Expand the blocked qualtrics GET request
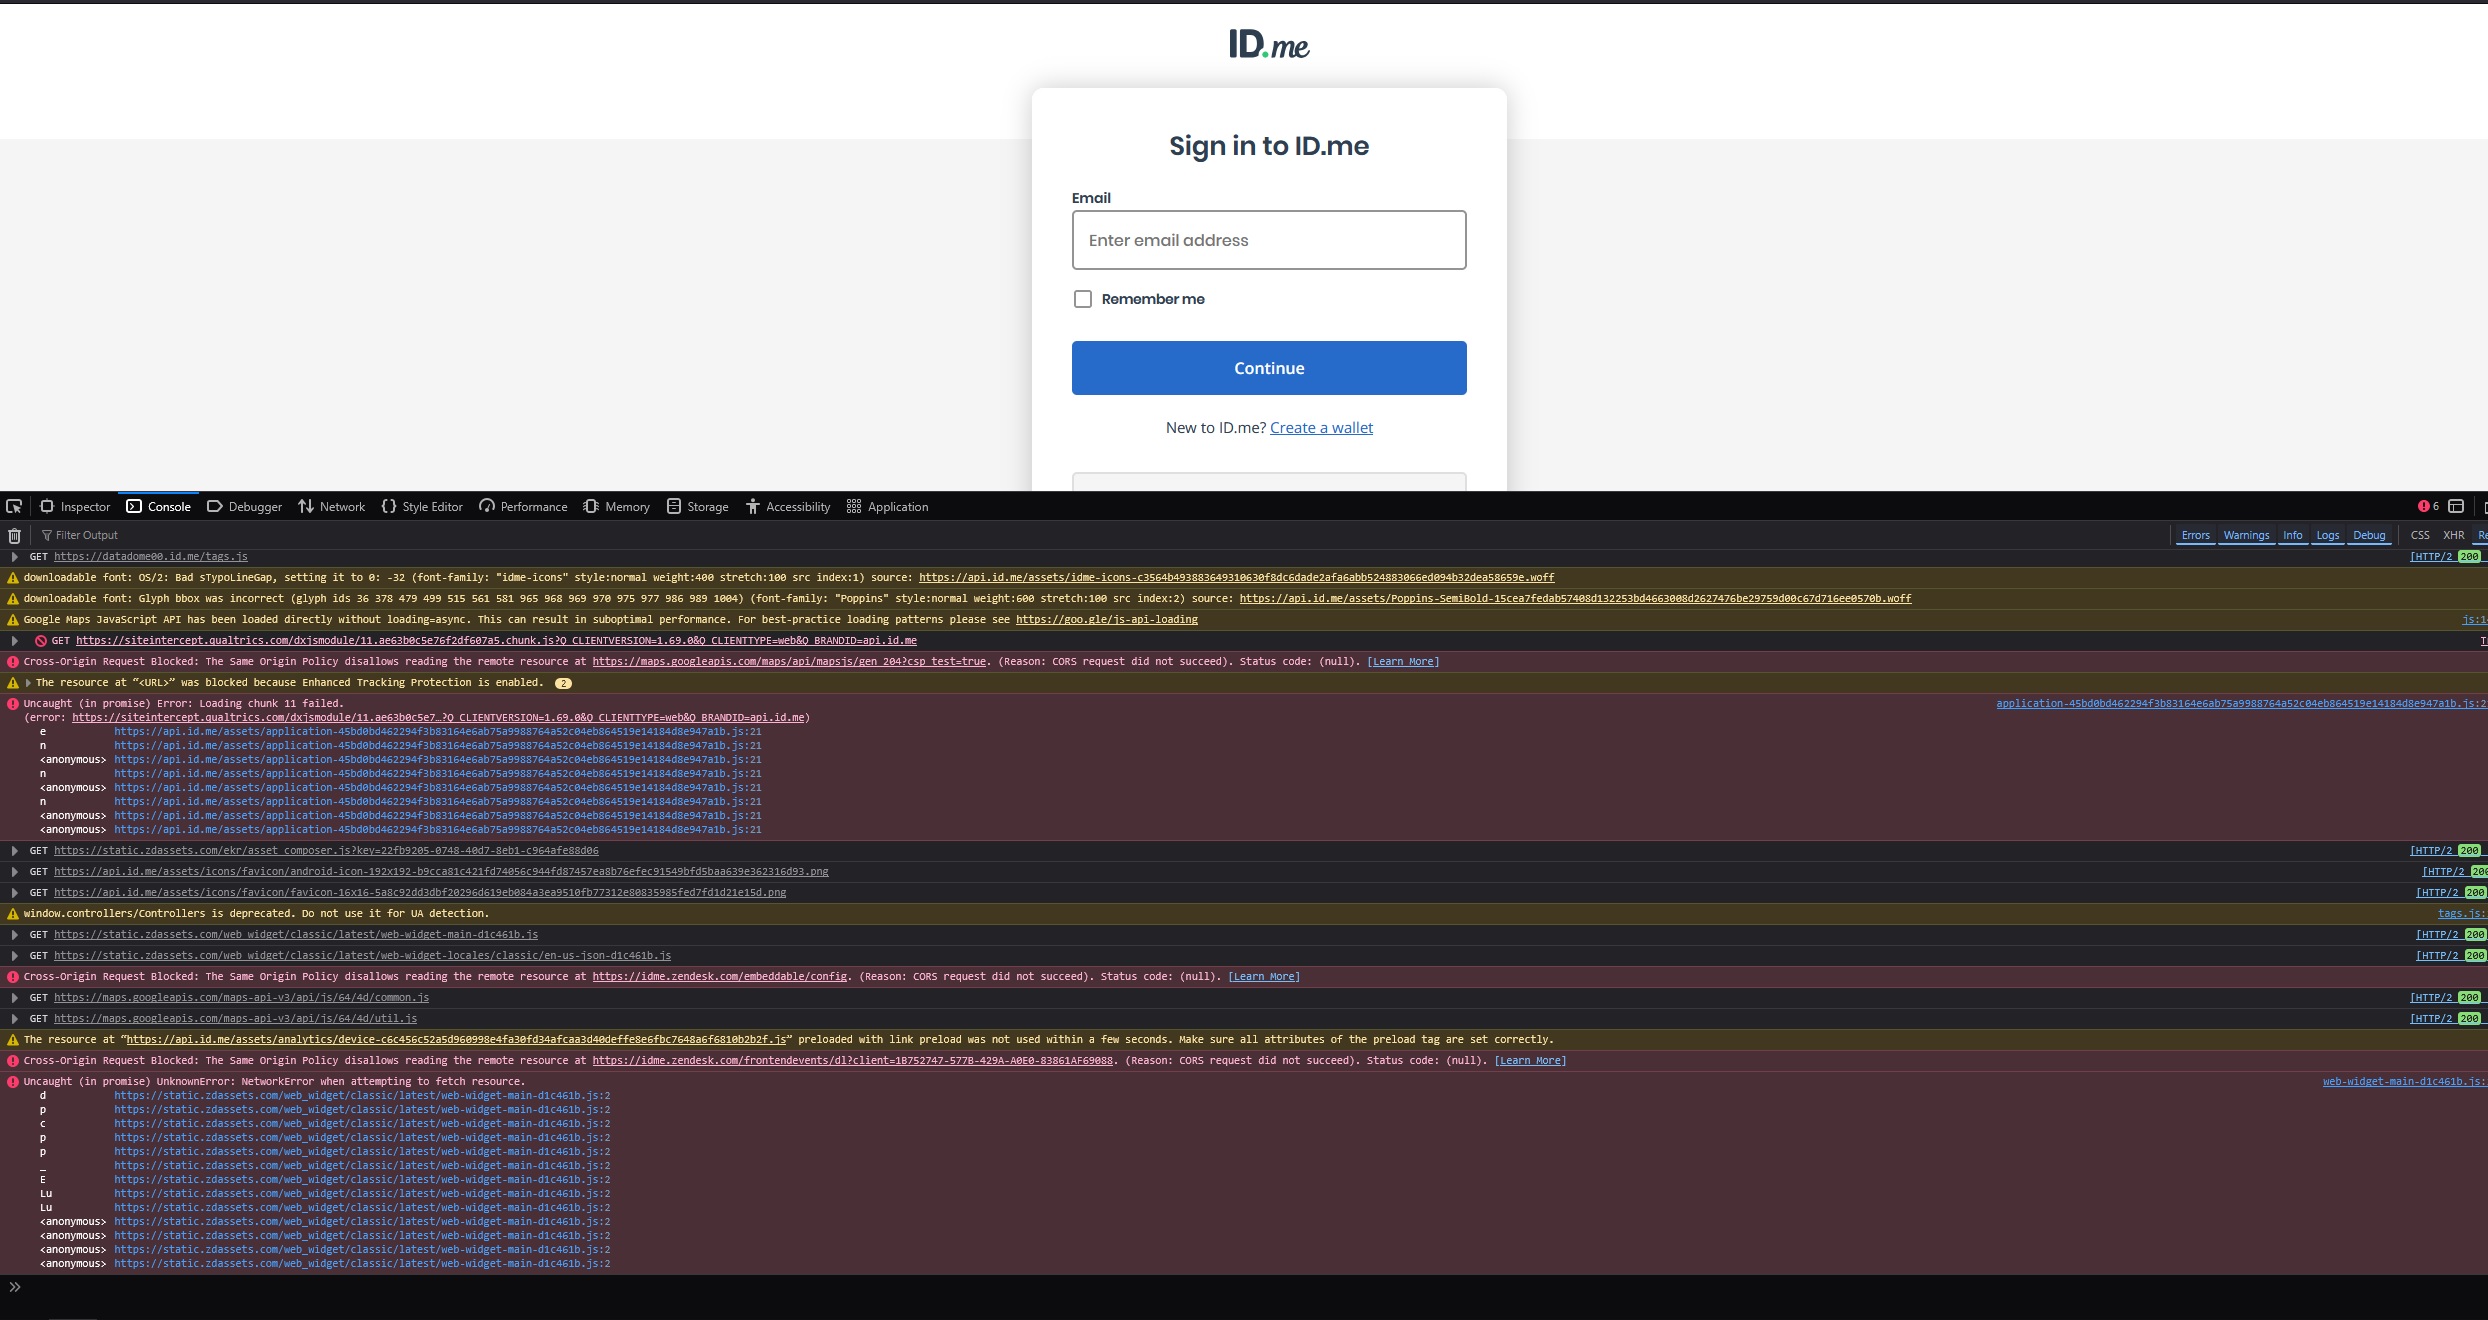The width and height of the screenshot is (2488, 1320). point(15,641)
